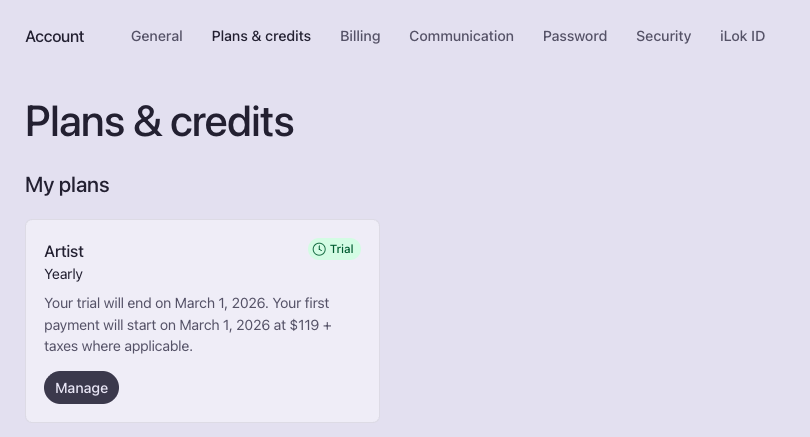Open the Communication tab
Screen dimensions: 810x437
461,36
